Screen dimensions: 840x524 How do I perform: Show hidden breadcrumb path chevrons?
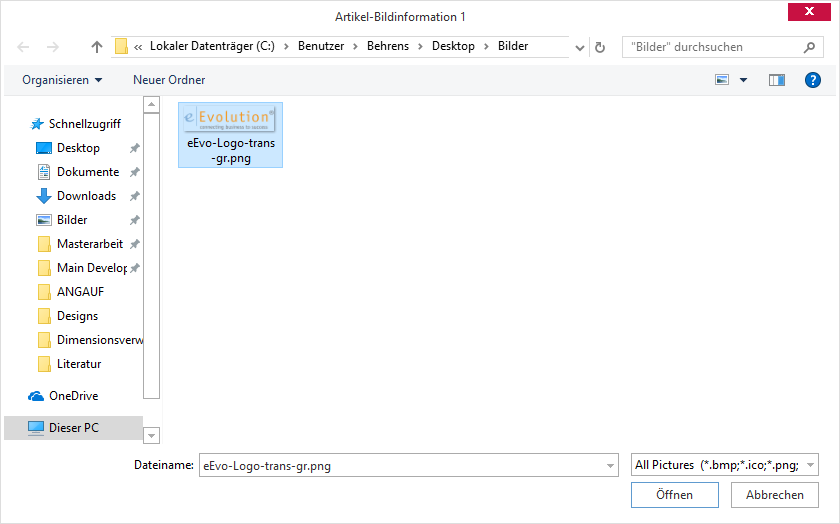[x=138, y=47]
